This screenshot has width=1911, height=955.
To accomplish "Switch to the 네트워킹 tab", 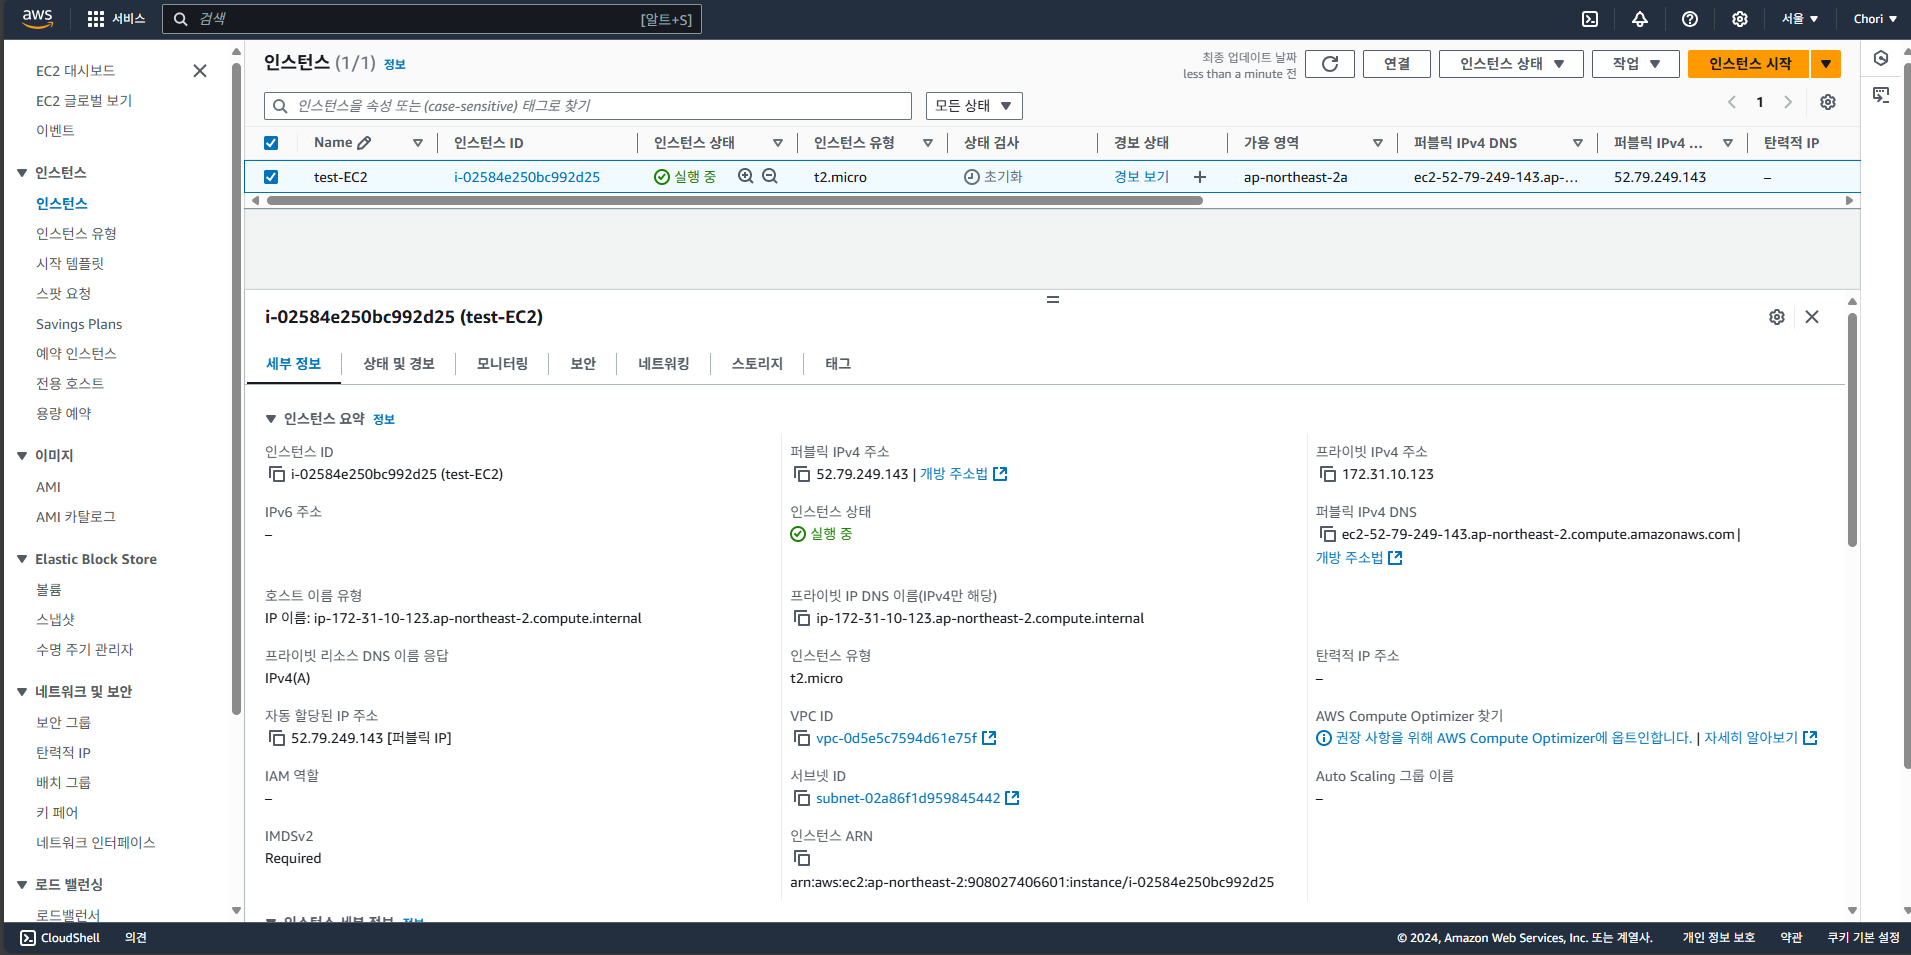I will click(x=664, y=364).
